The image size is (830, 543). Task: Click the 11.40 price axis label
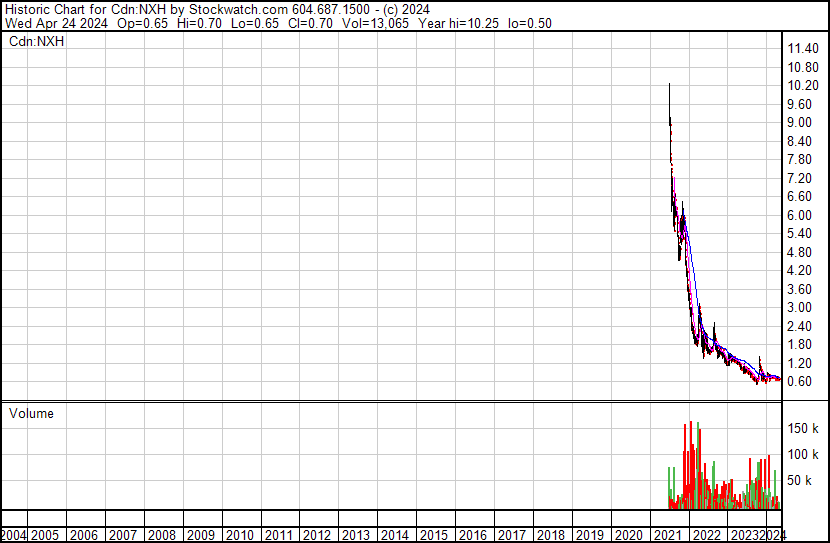tap(803, 49)
